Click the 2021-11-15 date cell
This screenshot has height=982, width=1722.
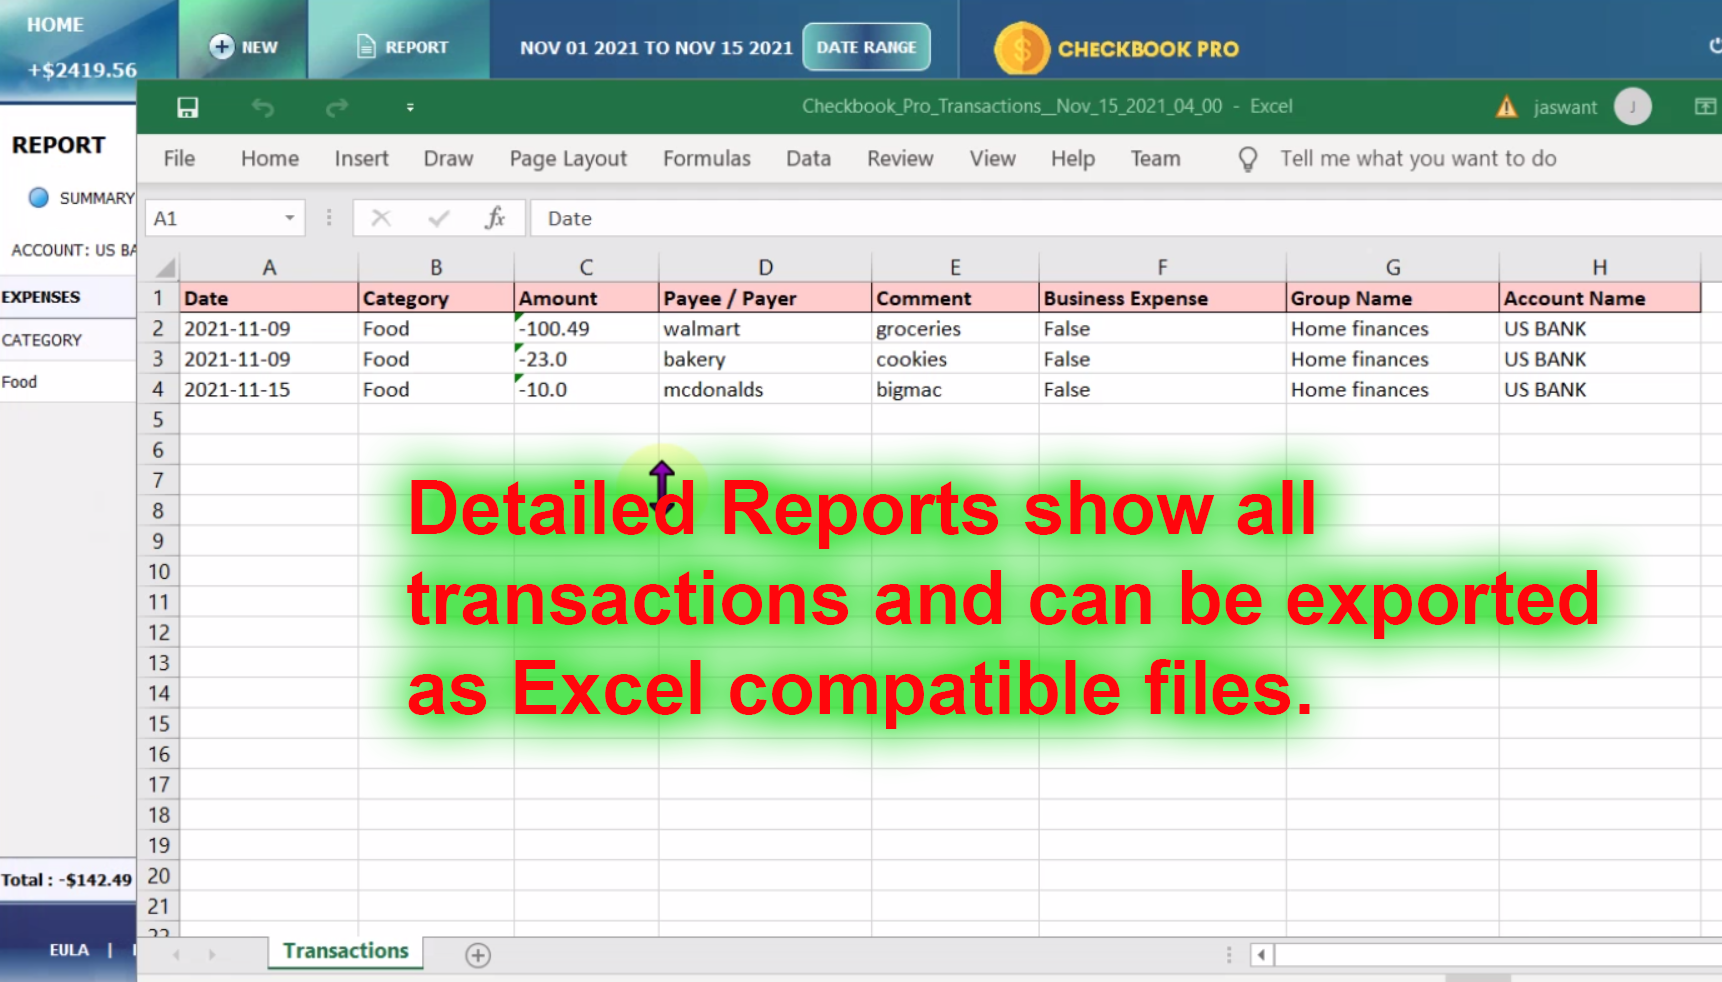268,389
